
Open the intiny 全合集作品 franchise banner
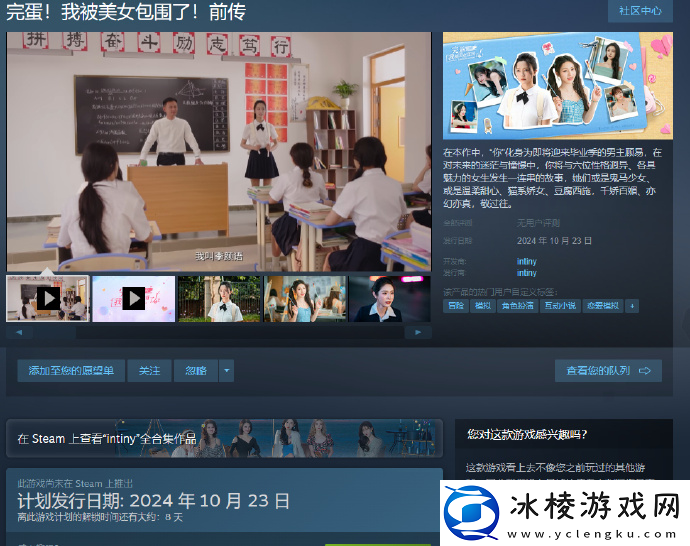224,438
